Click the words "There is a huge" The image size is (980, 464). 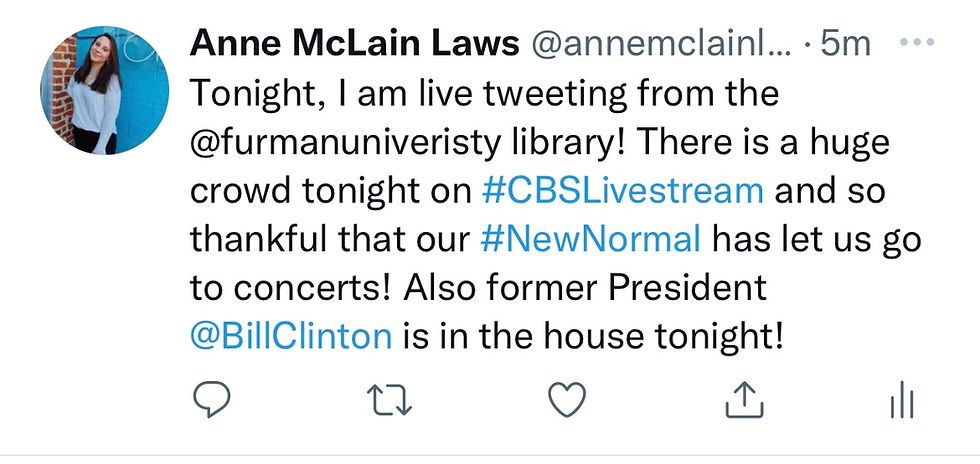[762, 144]
